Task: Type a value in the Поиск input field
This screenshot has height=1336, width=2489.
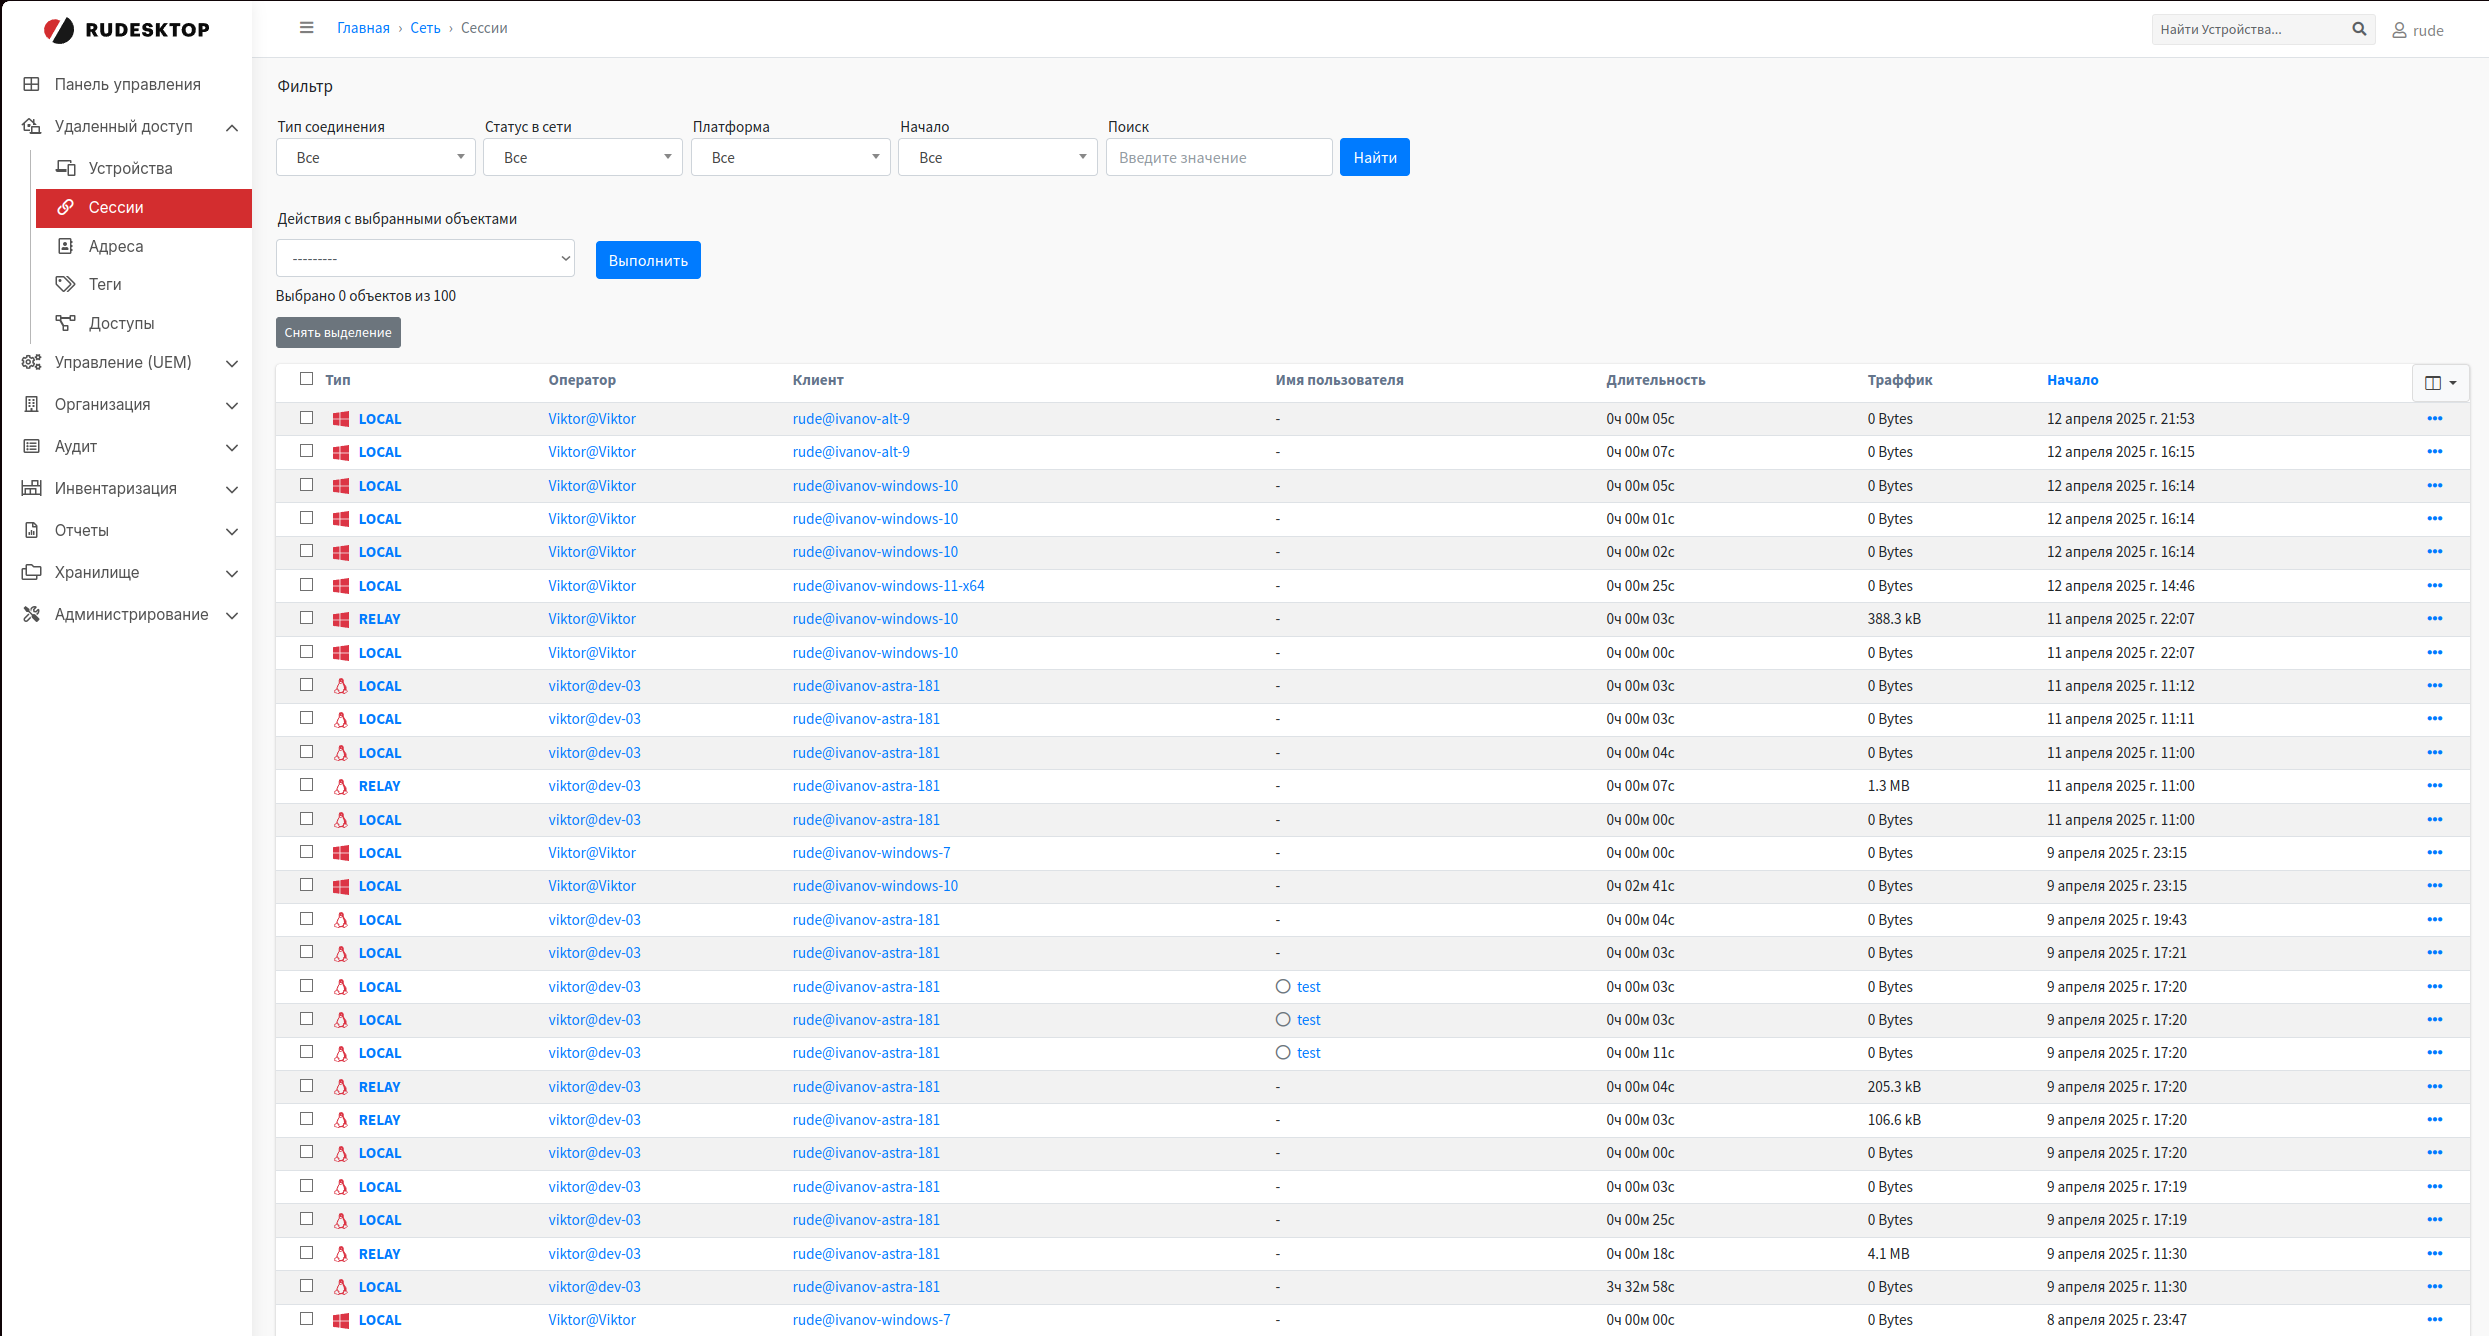Action: point(1218,157)
